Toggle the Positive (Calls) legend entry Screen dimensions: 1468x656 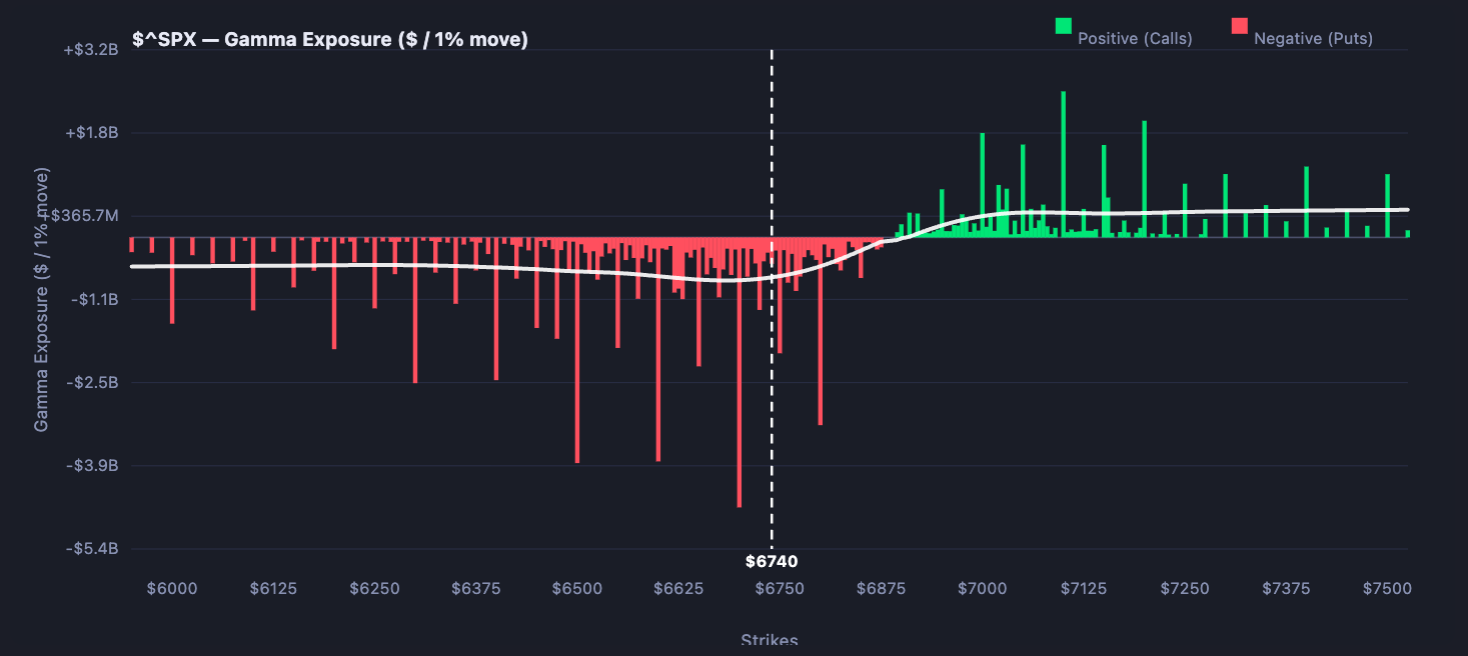click(x=1124, y=33)
